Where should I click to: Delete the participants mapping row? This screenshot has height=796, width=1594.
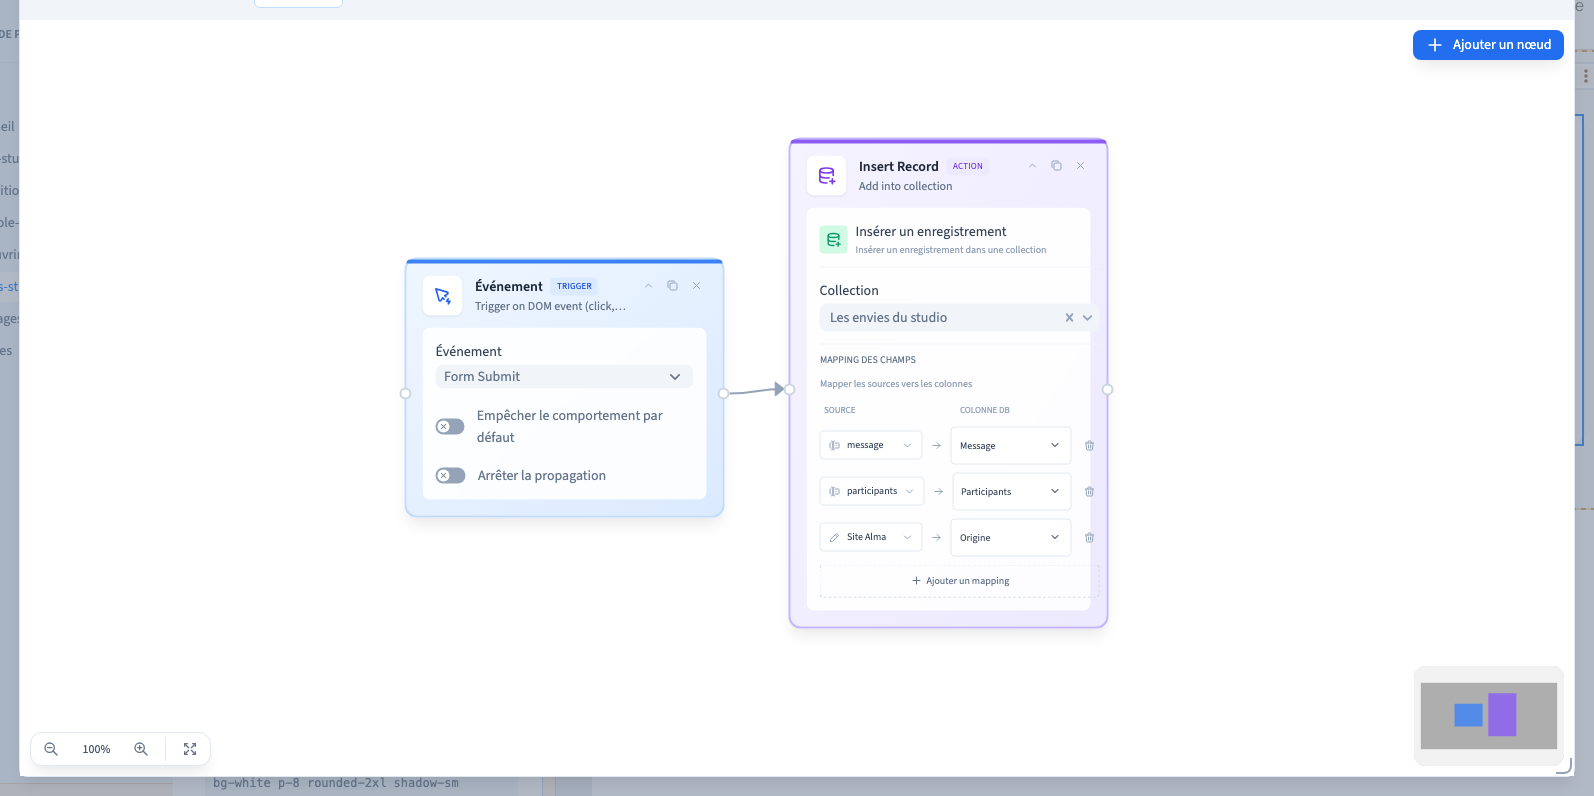pos(1090,492)
